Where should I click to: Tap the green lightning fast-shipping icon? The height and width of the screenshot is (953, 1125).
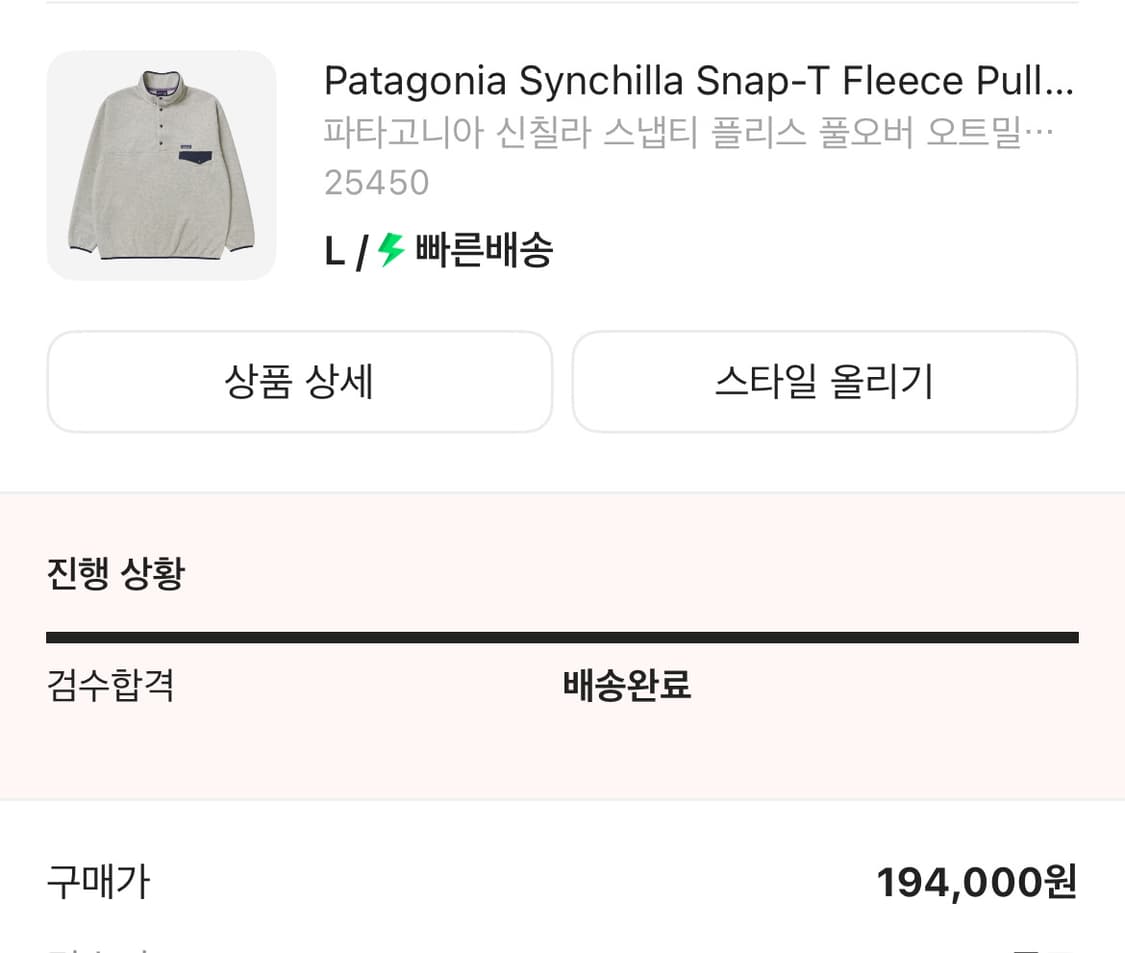click(x=390, y=250)
